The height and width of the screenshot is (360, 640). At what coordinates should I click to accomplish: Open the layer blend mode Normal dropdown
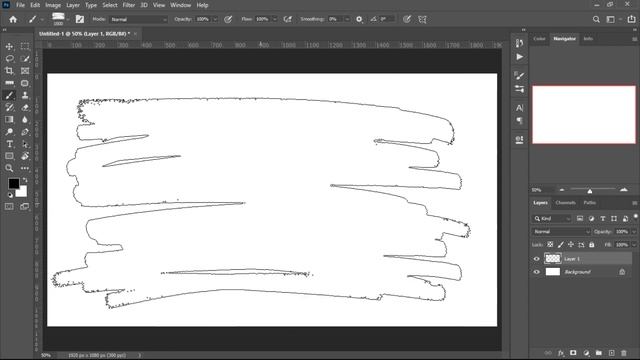pos(561,231)
